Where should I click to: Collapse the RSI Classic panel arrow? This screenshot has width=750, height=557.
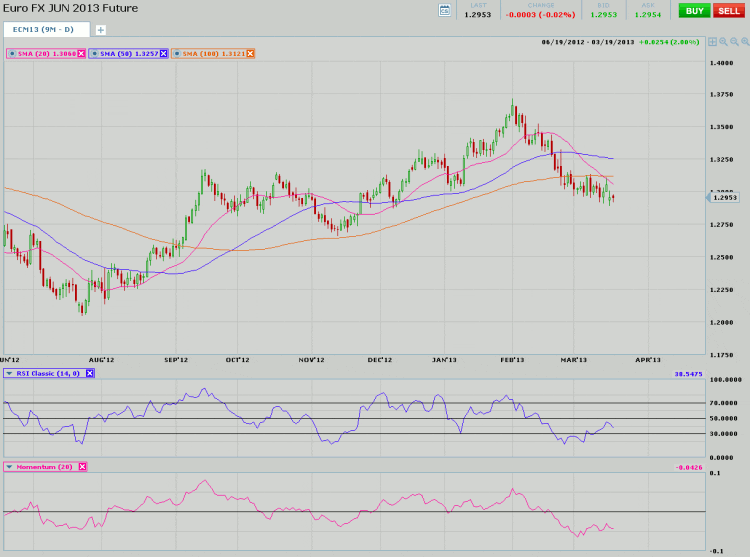[x=10, y=373]
